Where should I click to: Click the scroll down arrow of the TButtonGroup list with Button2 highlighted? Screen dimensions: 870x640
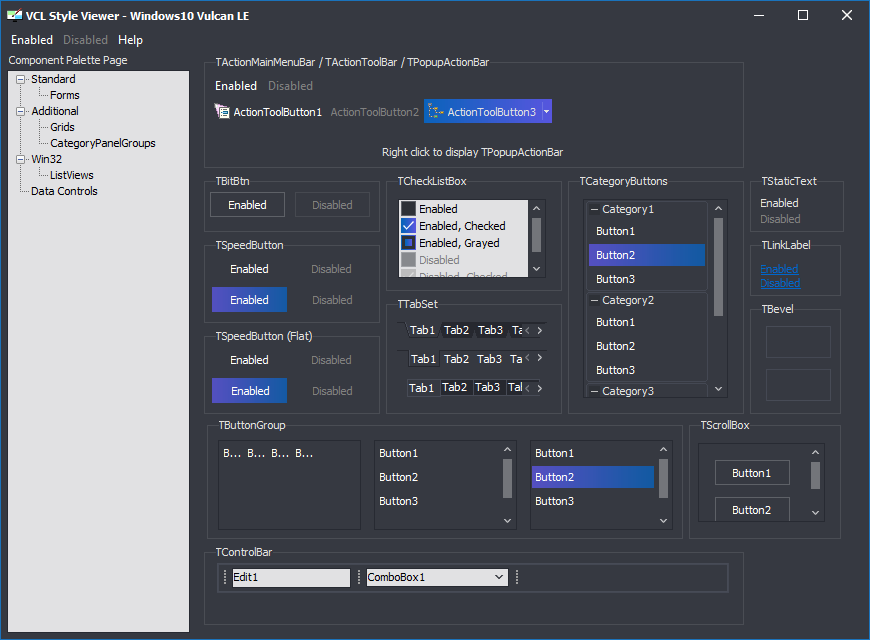tap(663, 521)
